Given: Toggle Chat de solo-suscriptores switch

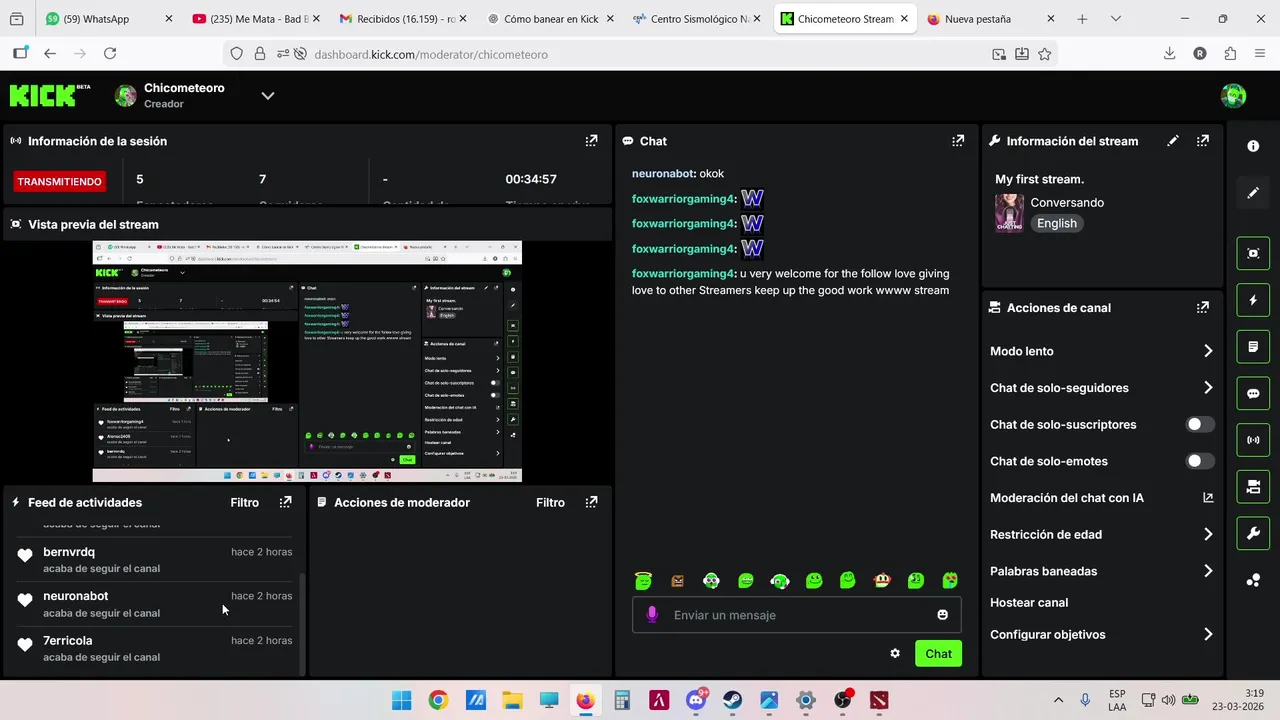Looking at the screenshot, I should (1200, 424).
